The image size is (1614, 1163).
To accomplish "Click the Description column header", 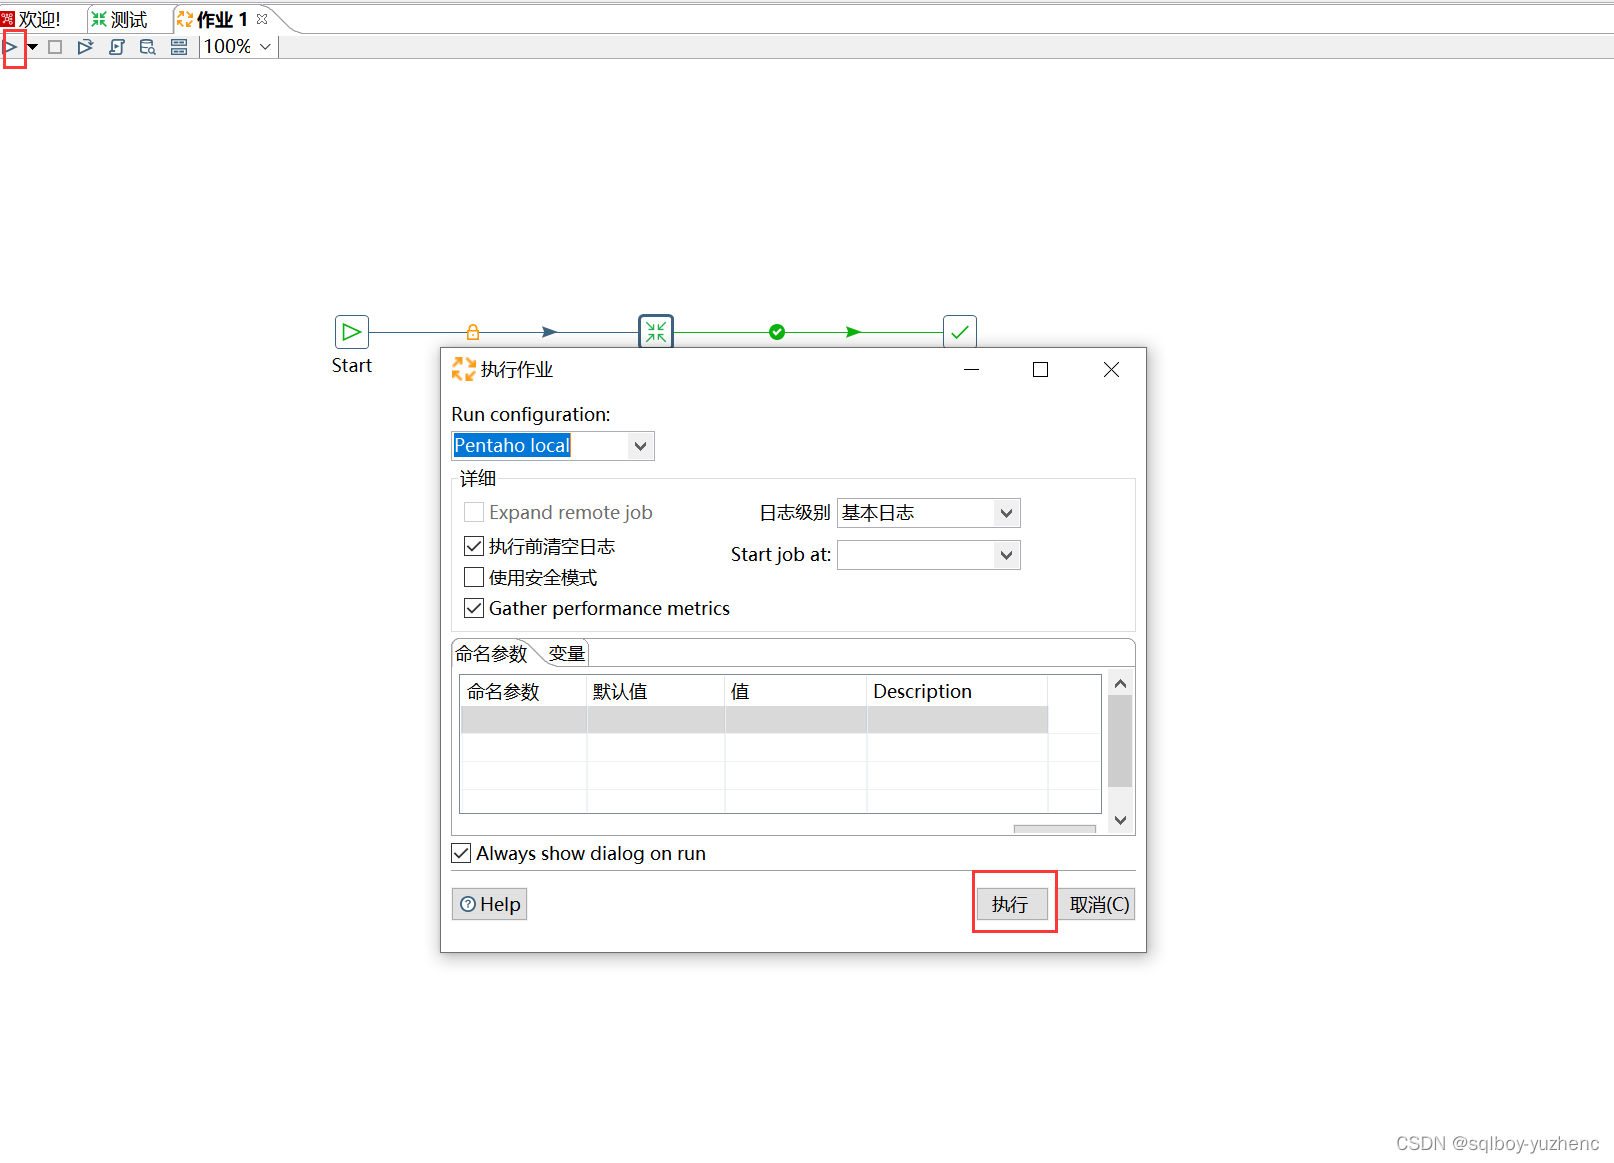I will 957,691.
